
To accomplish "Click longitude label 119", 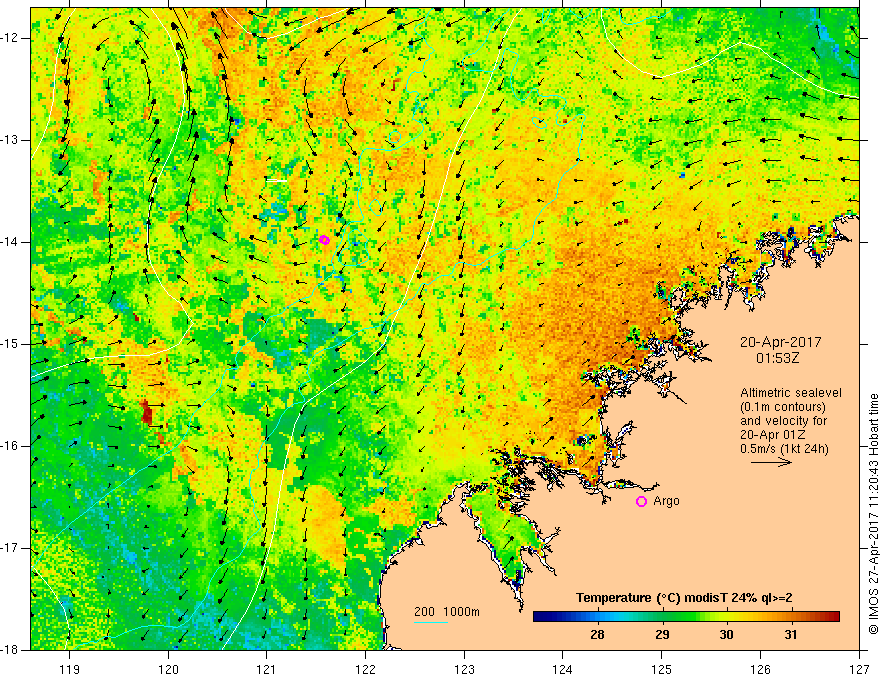I will coord(70,669).
